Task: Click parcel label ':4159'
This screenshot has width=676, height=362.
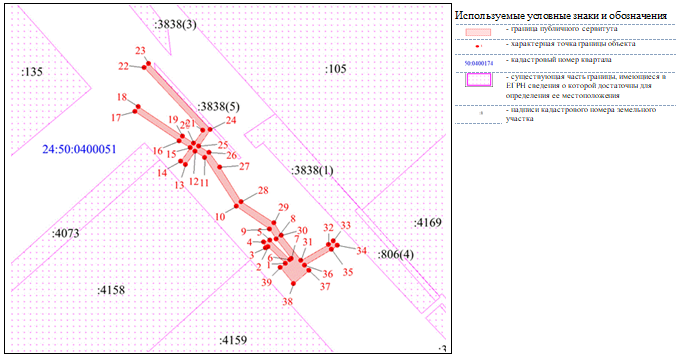Action: point(233,340)
